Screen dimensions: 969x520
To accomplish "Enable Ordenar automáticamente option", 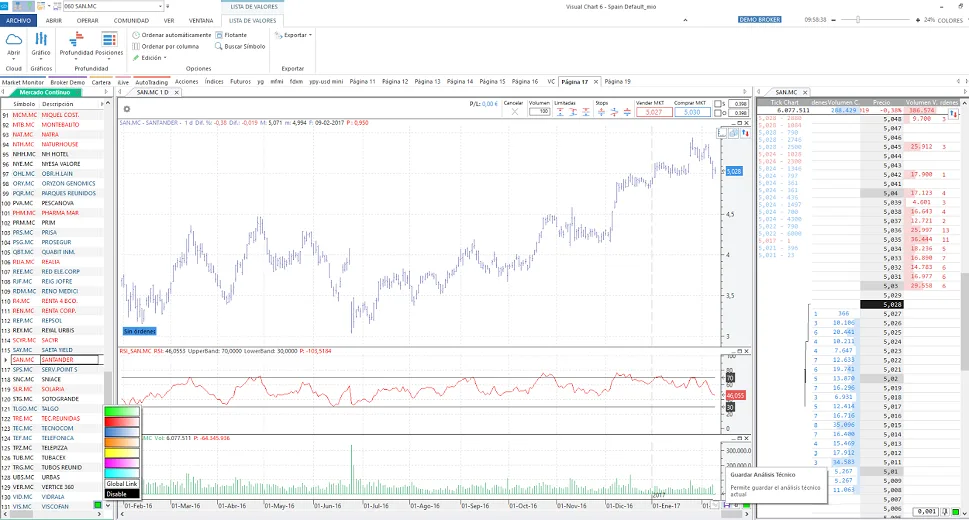I will tap(136, 35).
